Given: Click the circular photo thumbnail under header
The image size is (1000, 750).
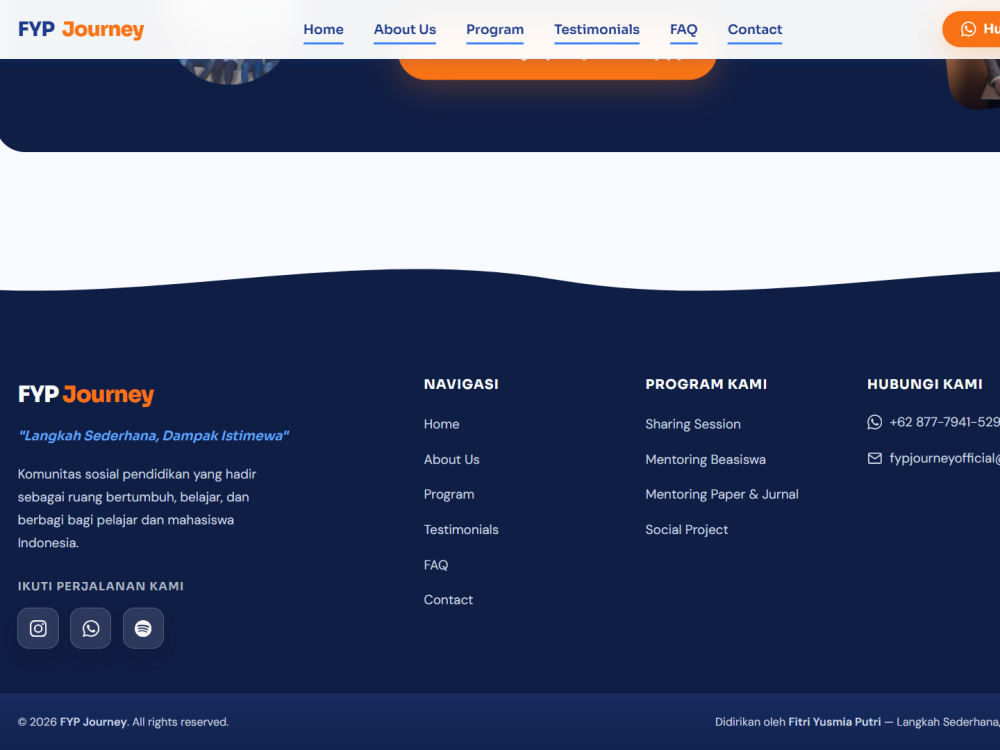Looking at the screenshot, I should point(230,71).
